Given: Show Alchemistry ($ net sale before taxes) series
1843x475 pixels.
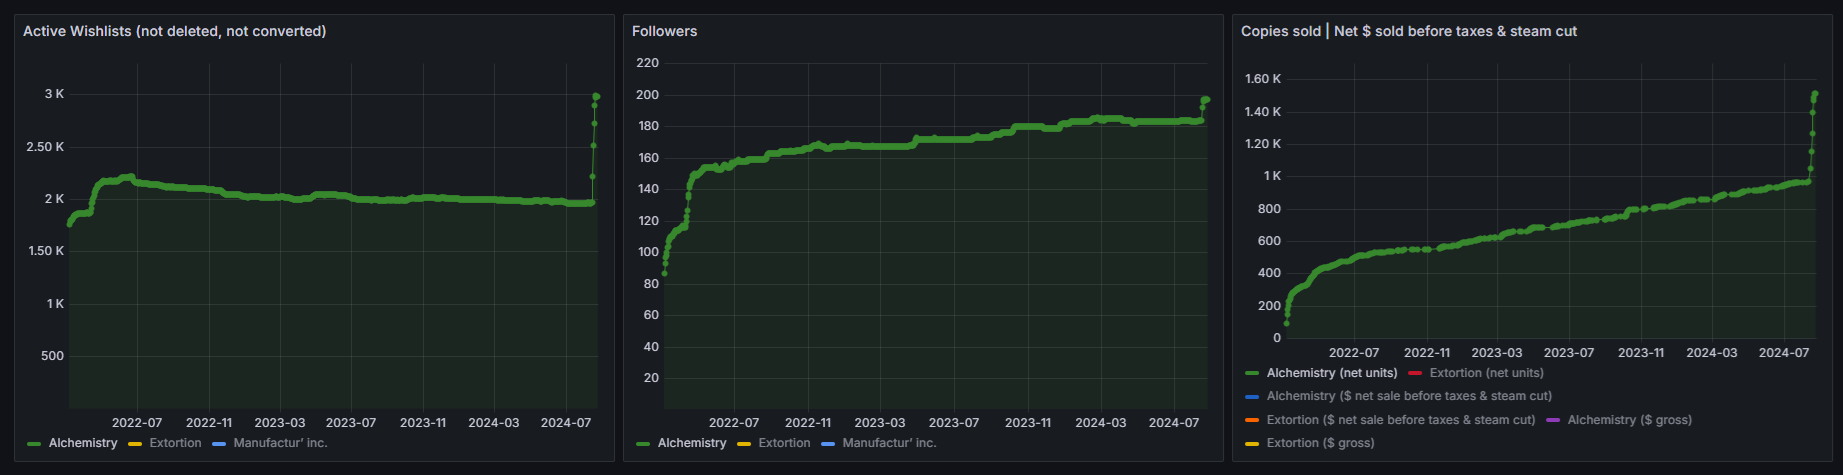Looking at the screenshot, I should [x=1409, y=396].
